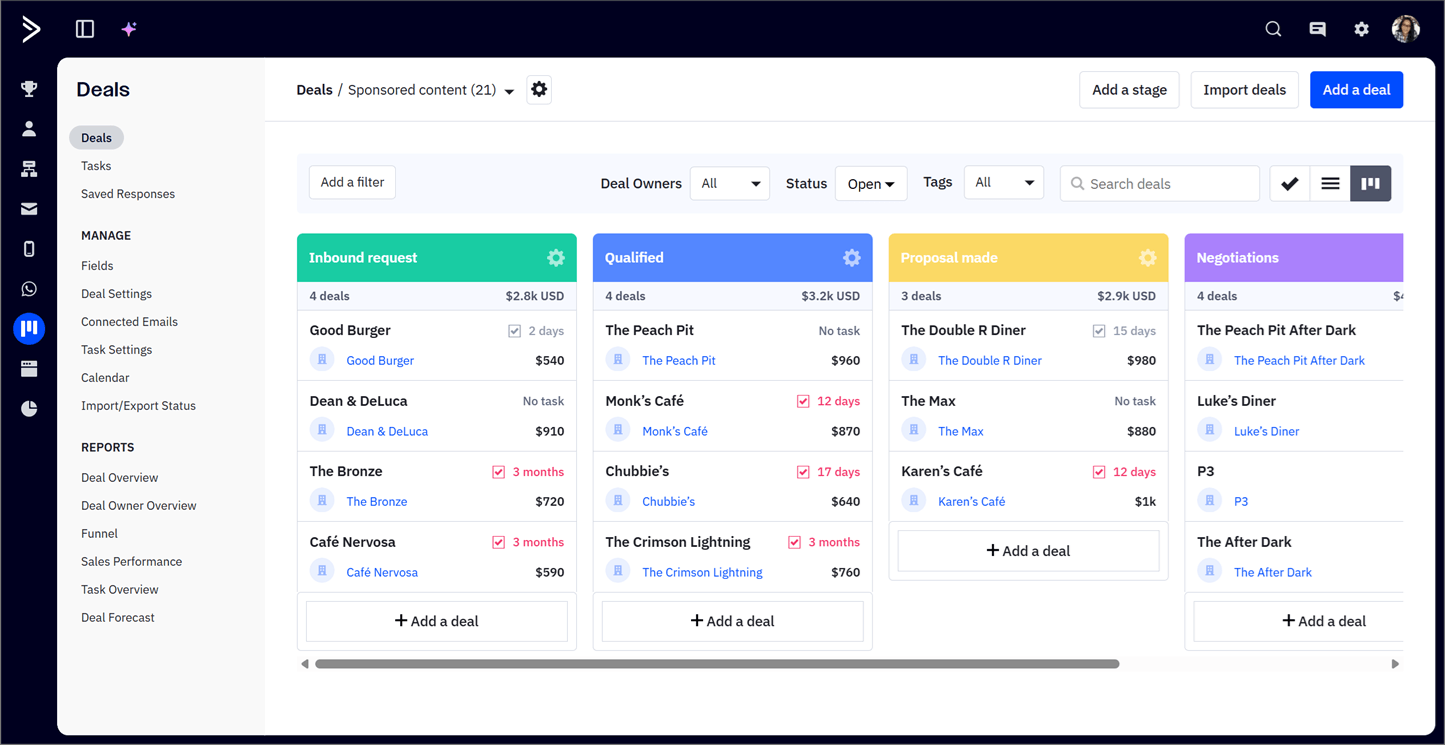Open account settings gear in top bar
Viewport: 1445px width, 745px height.
click(x=1361, y=29)
